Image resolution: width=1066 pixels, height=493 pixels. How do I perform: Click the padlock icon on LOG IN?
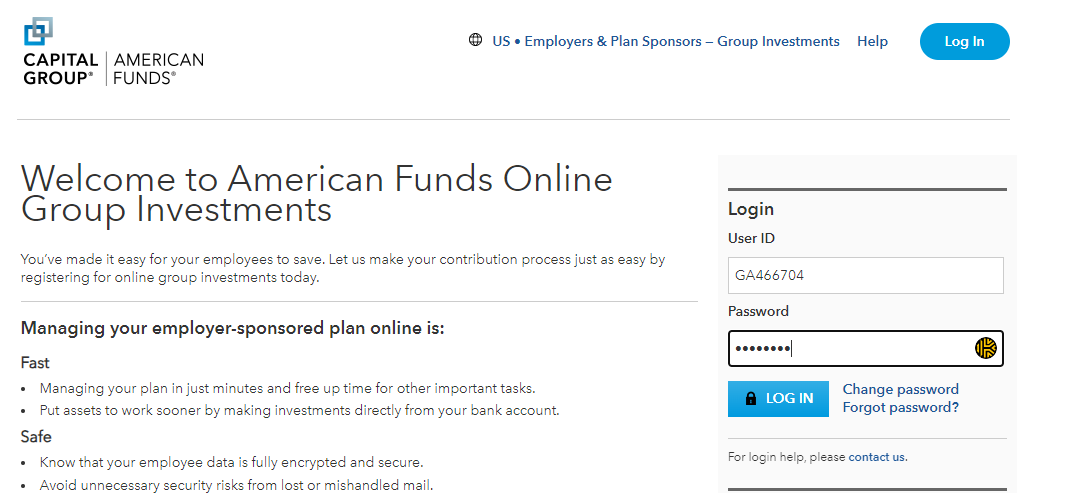751,398
